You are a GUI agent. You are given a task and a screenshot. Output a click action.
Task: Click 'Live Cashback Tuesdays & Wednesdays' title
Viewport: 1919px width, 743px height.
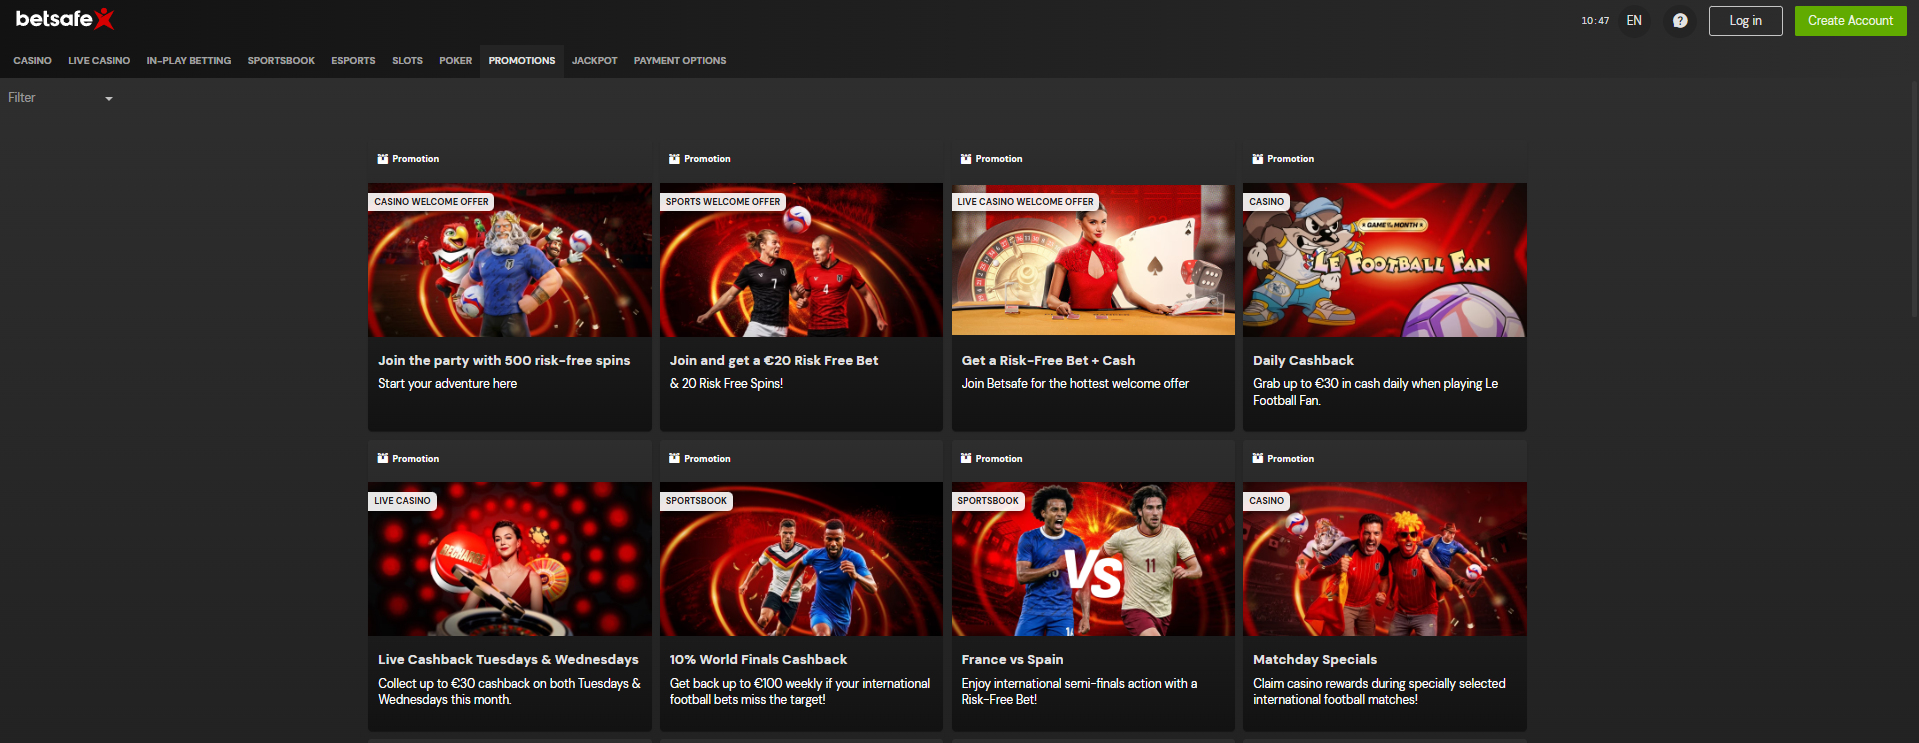tap(508, 659)
